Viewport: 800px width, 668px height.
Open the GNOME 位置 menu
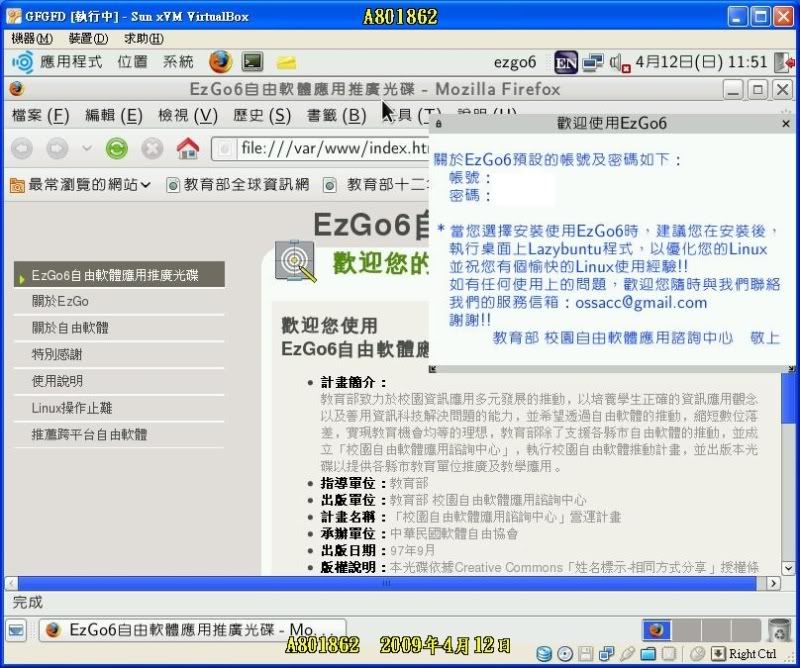click(x=132, y=62)
